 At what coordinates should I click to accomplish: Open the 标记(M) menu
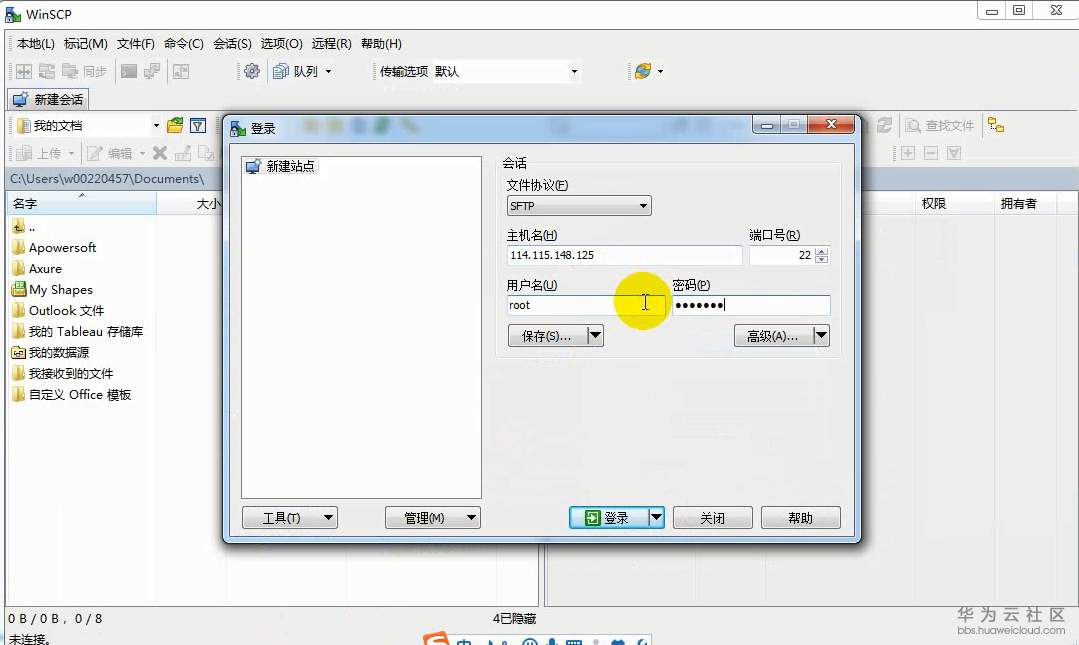pos(85,44)
